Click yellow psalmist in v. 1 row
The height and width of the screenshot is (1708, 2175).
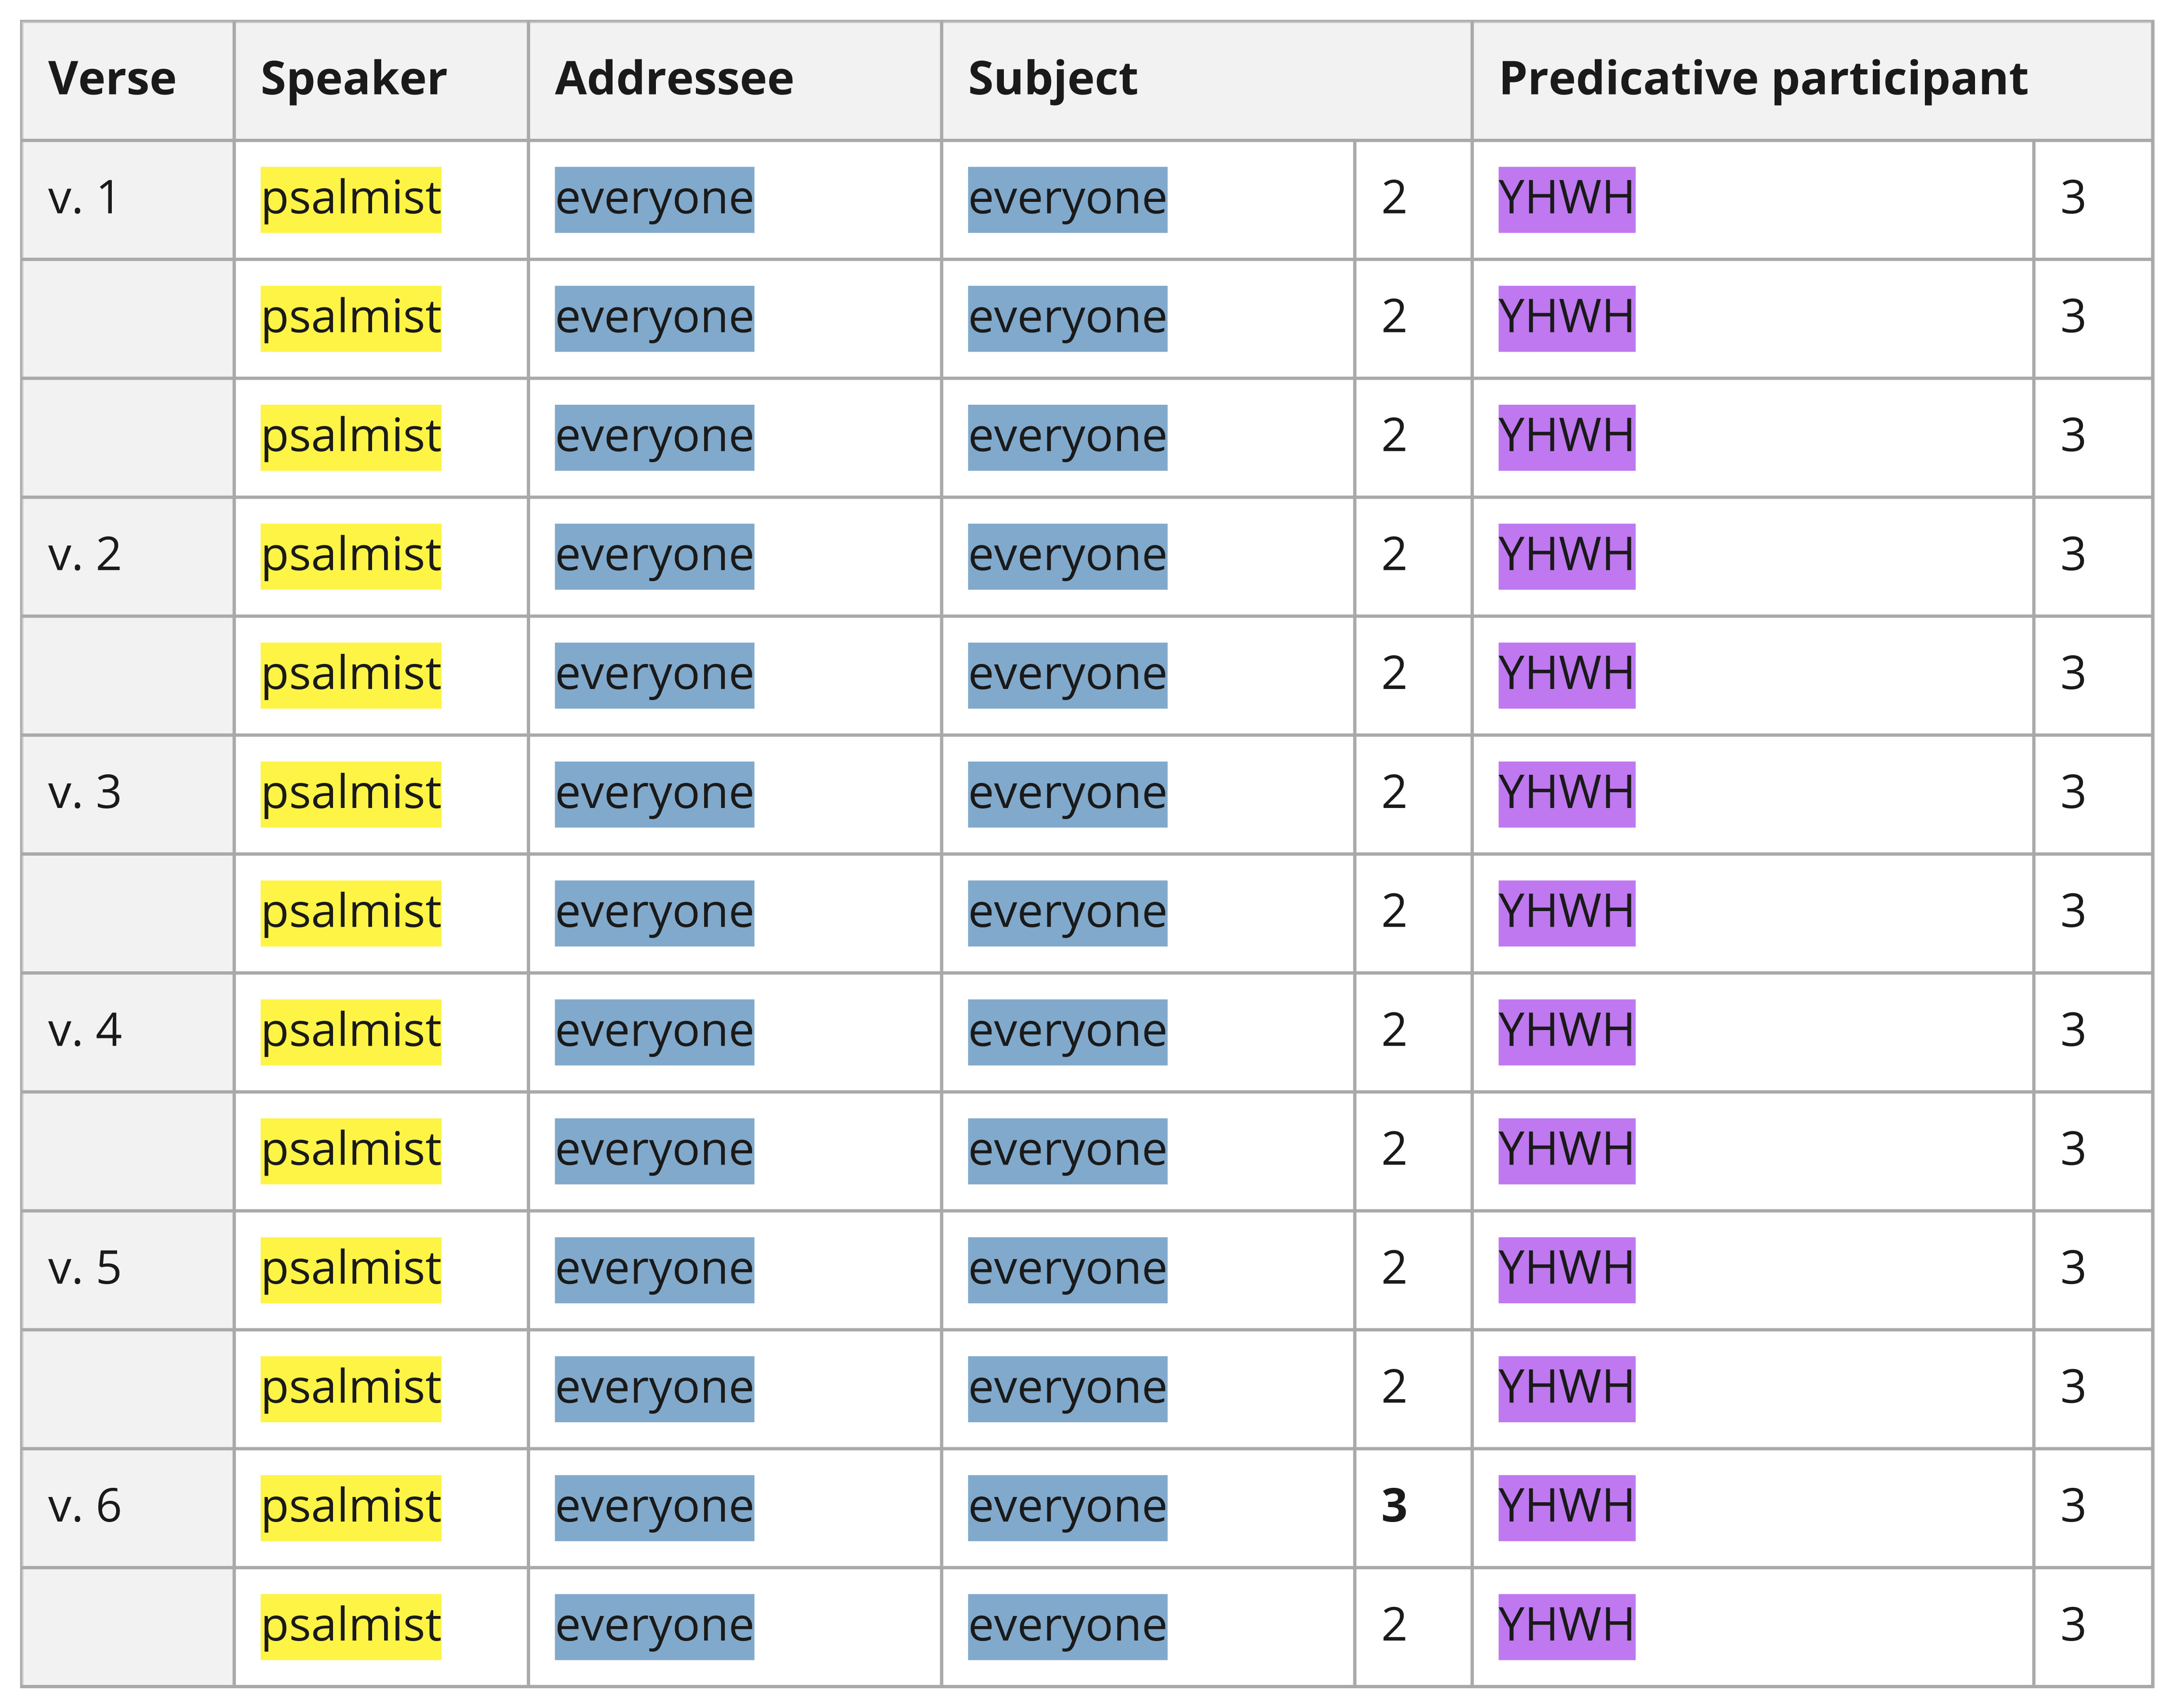[351, 199]
